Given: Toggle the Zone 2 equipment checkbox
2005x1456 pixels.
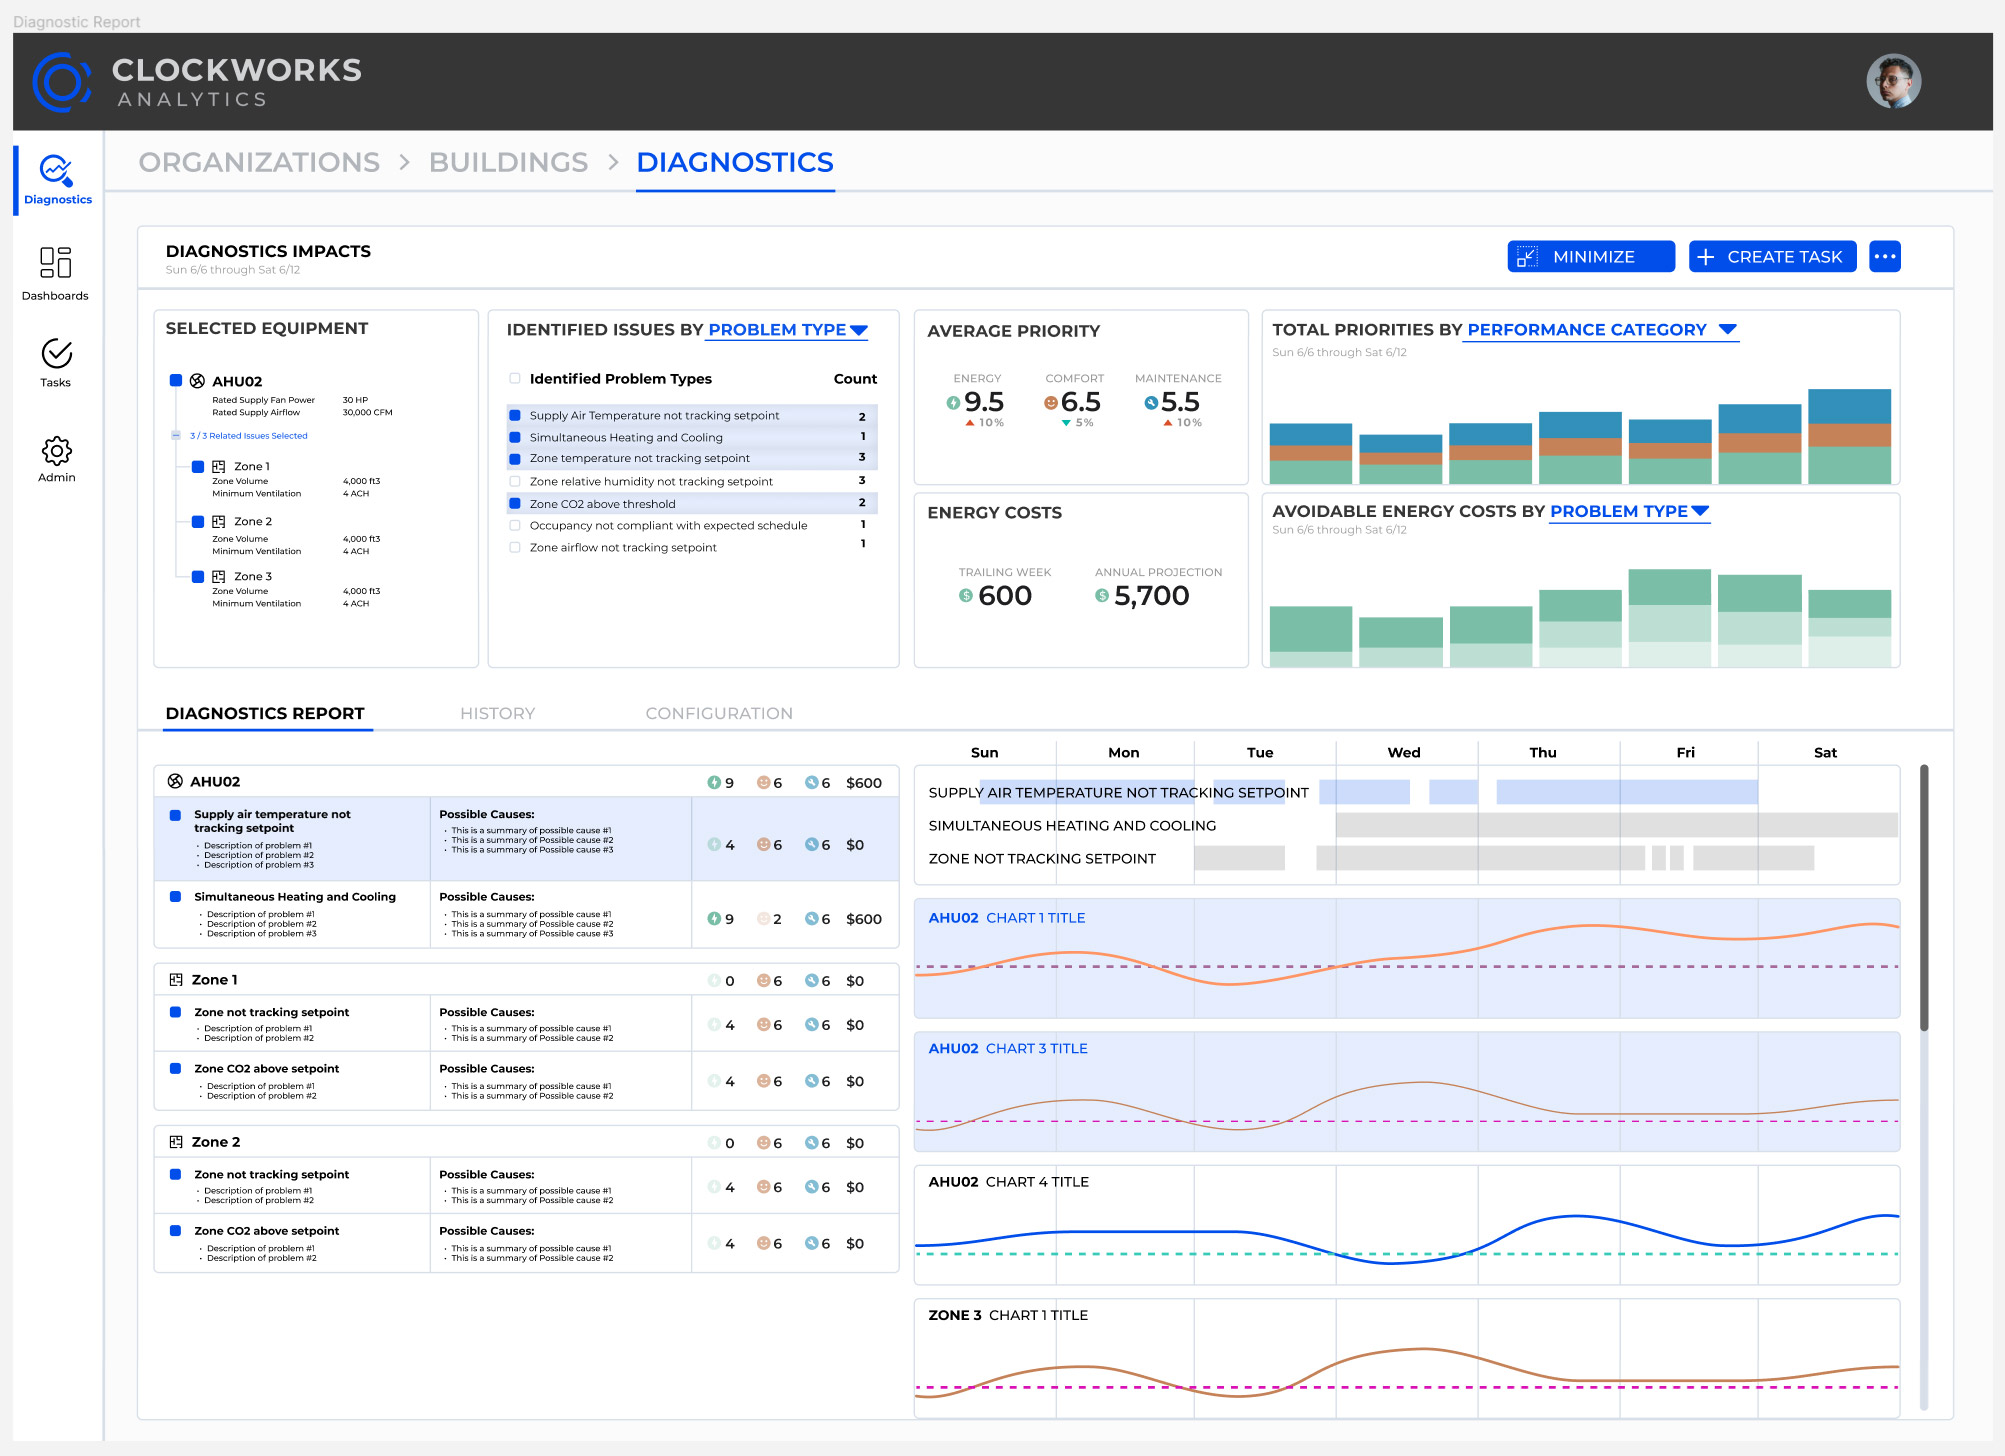Looking at the screenshot, I should coord(198,521).
